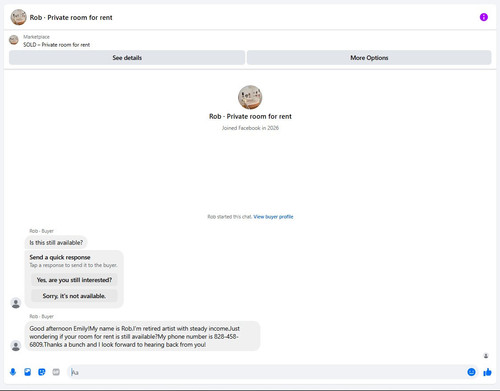The image size is (500, 391).
Task: Open the large centered profile picture
Action: 250,97
